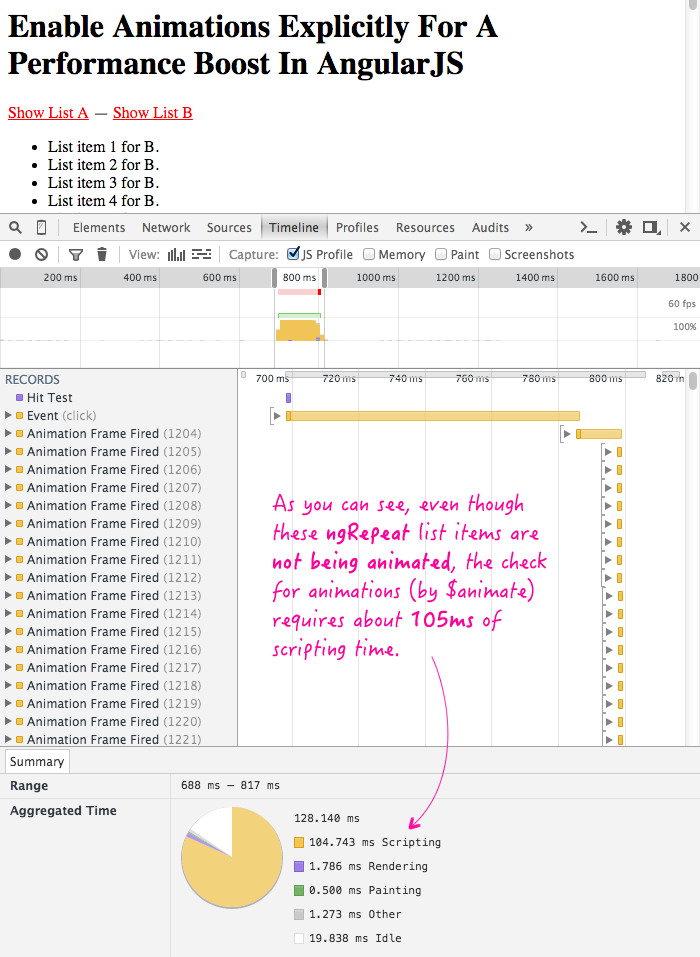Open the Audits tab
The width and height of the screenshot is (700, 957).
490,228
